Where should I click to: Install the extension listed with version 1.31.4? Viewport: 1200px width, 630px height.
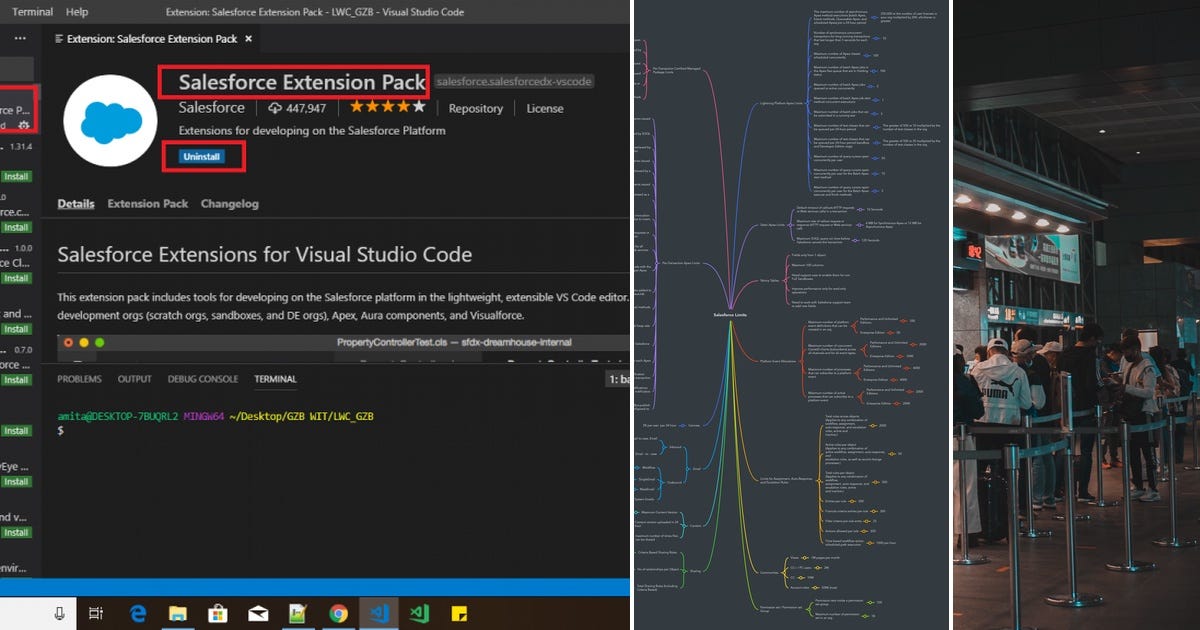(x=15, y=176)
